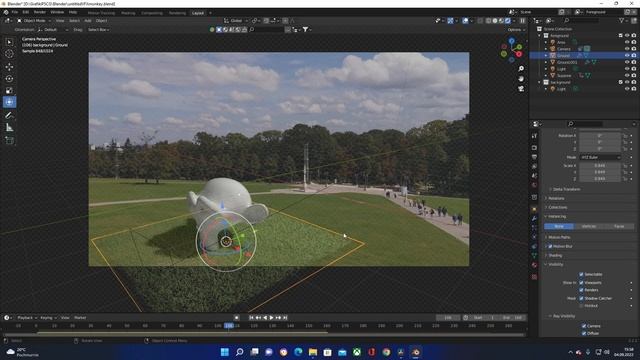Screen dimensions: 640x360
Task: Select the Measure tool
Action: coord(9,128)
